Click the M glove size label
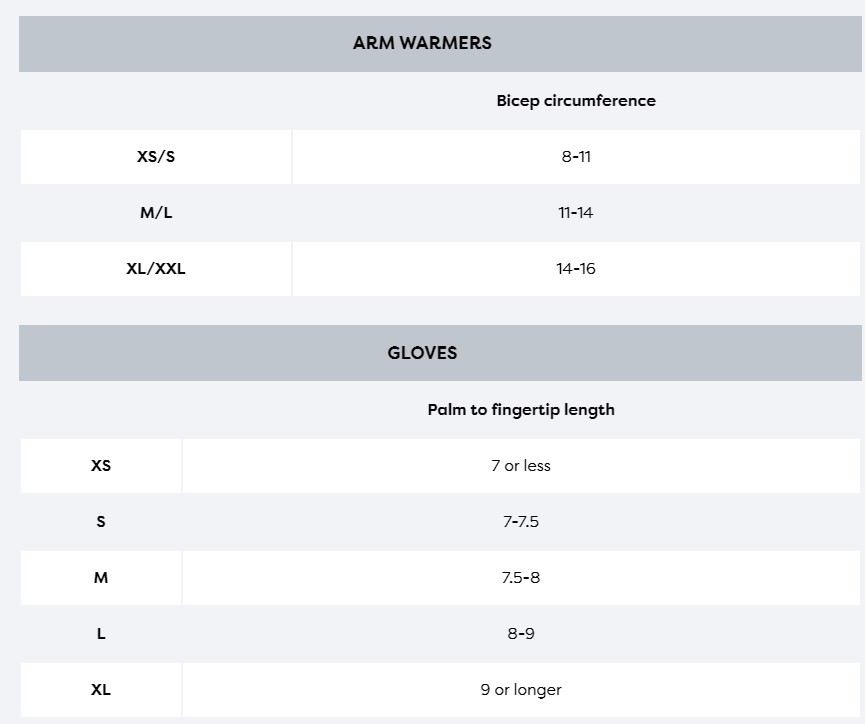The height and width of the screenshot is (724, 865). (x=101, y=577)
